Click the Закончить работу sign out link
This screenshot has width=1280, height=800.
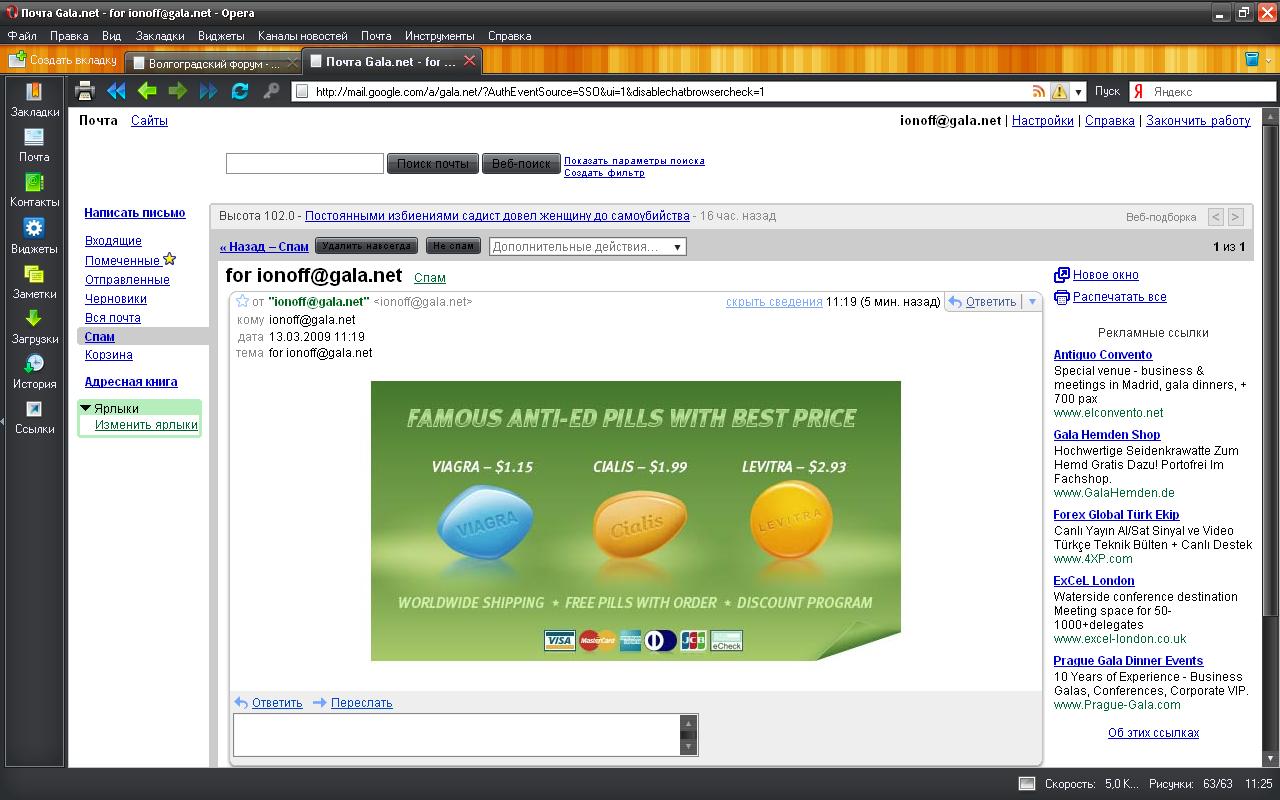coord(1198,121)
